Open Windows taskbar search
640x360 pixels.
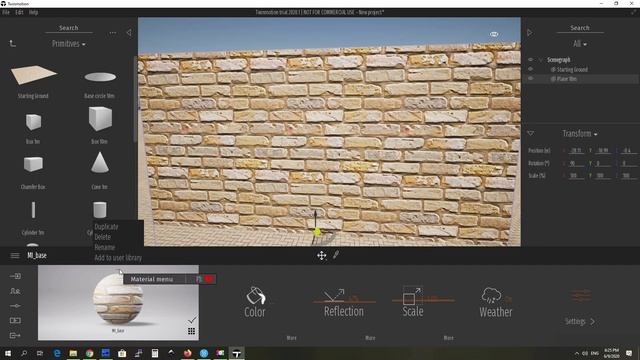coord(24,353)
